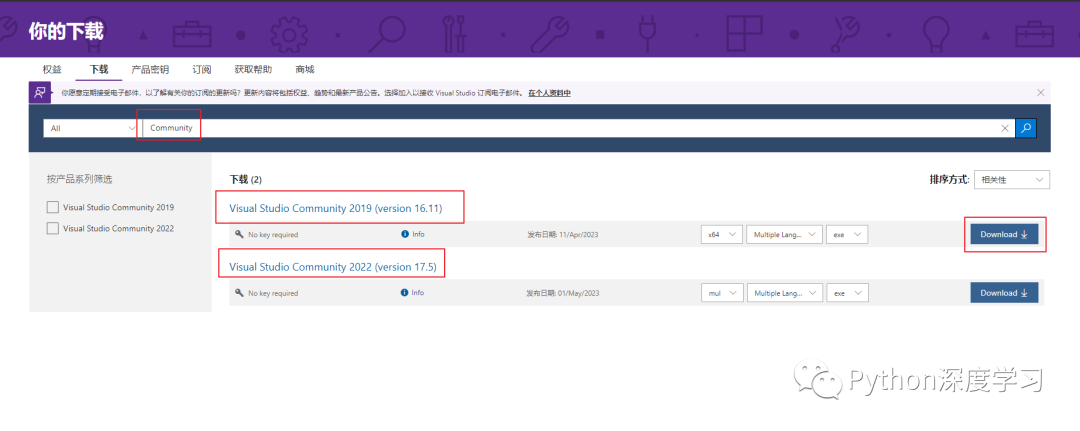The width and height of the screenshot is (1080, 431).
Task: Click the 你的下载 page title
Action: (66, 31)
